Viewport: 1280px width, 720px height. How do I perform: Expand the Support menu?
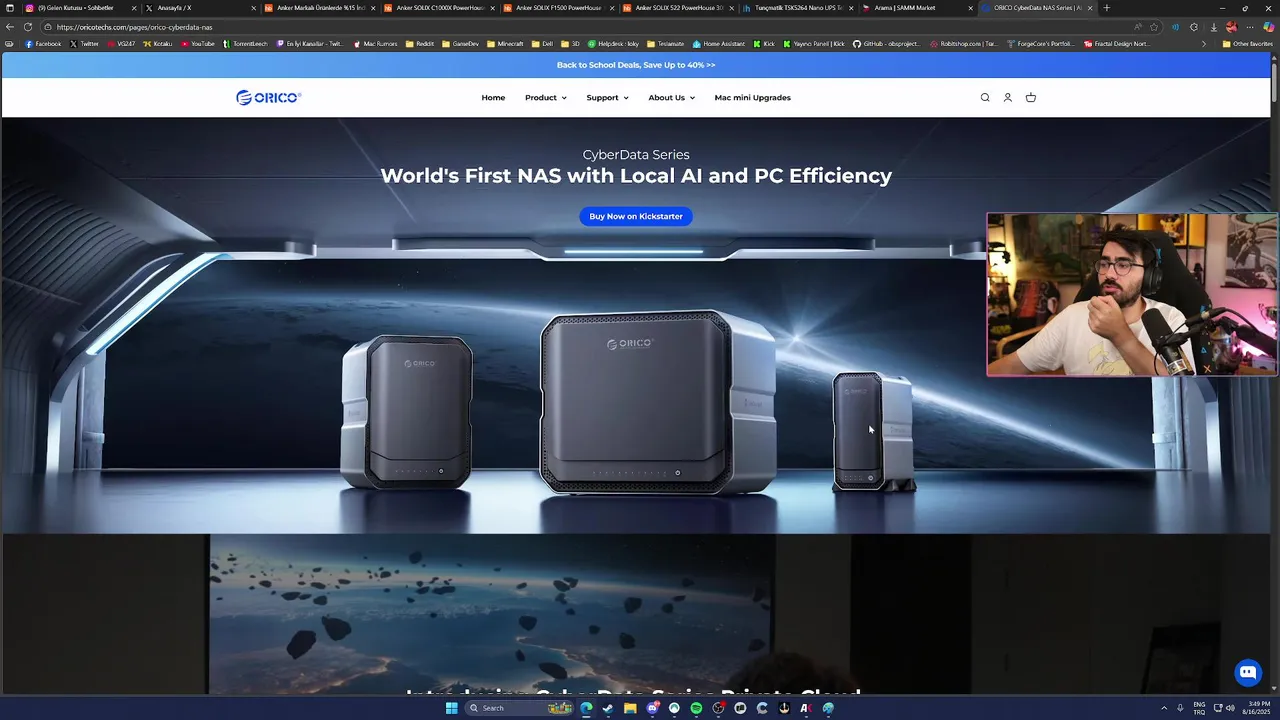click(607, 98)
